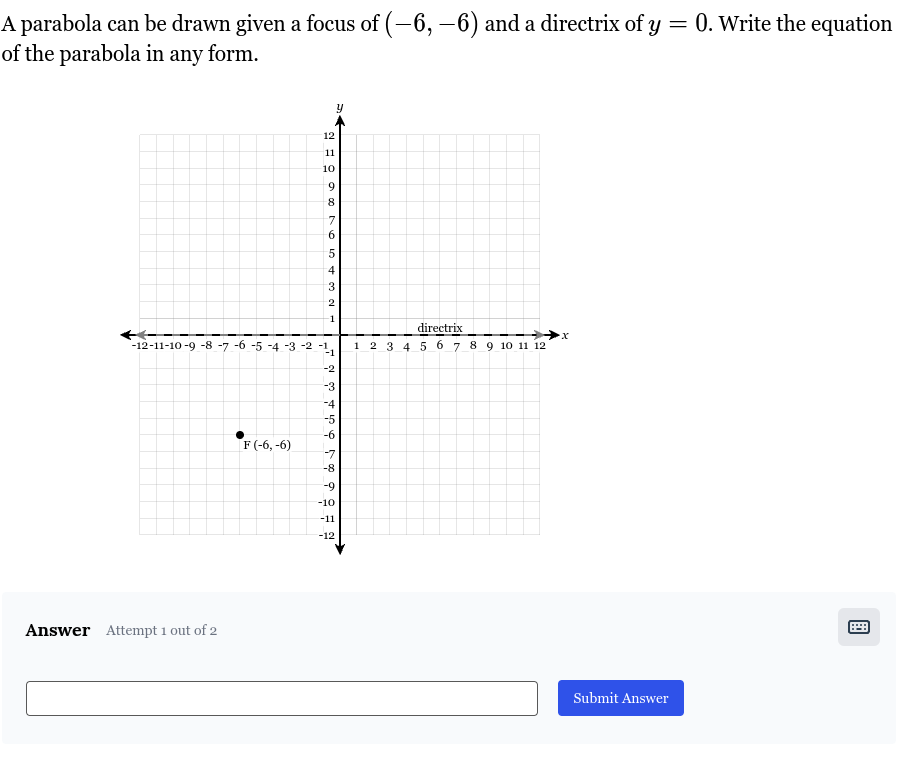Click the -6 label on the y-axis
This screenshot has height=759, width=909.
329,435
